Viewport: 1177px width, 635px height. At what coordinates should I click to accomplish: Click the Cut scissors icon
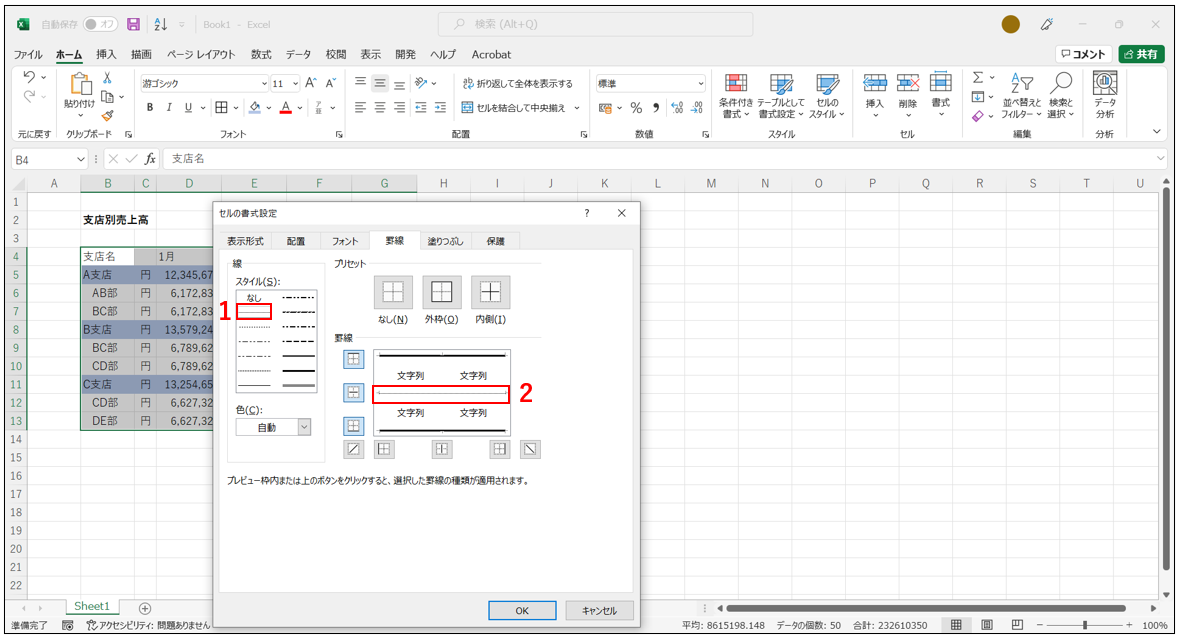(107, 78)
